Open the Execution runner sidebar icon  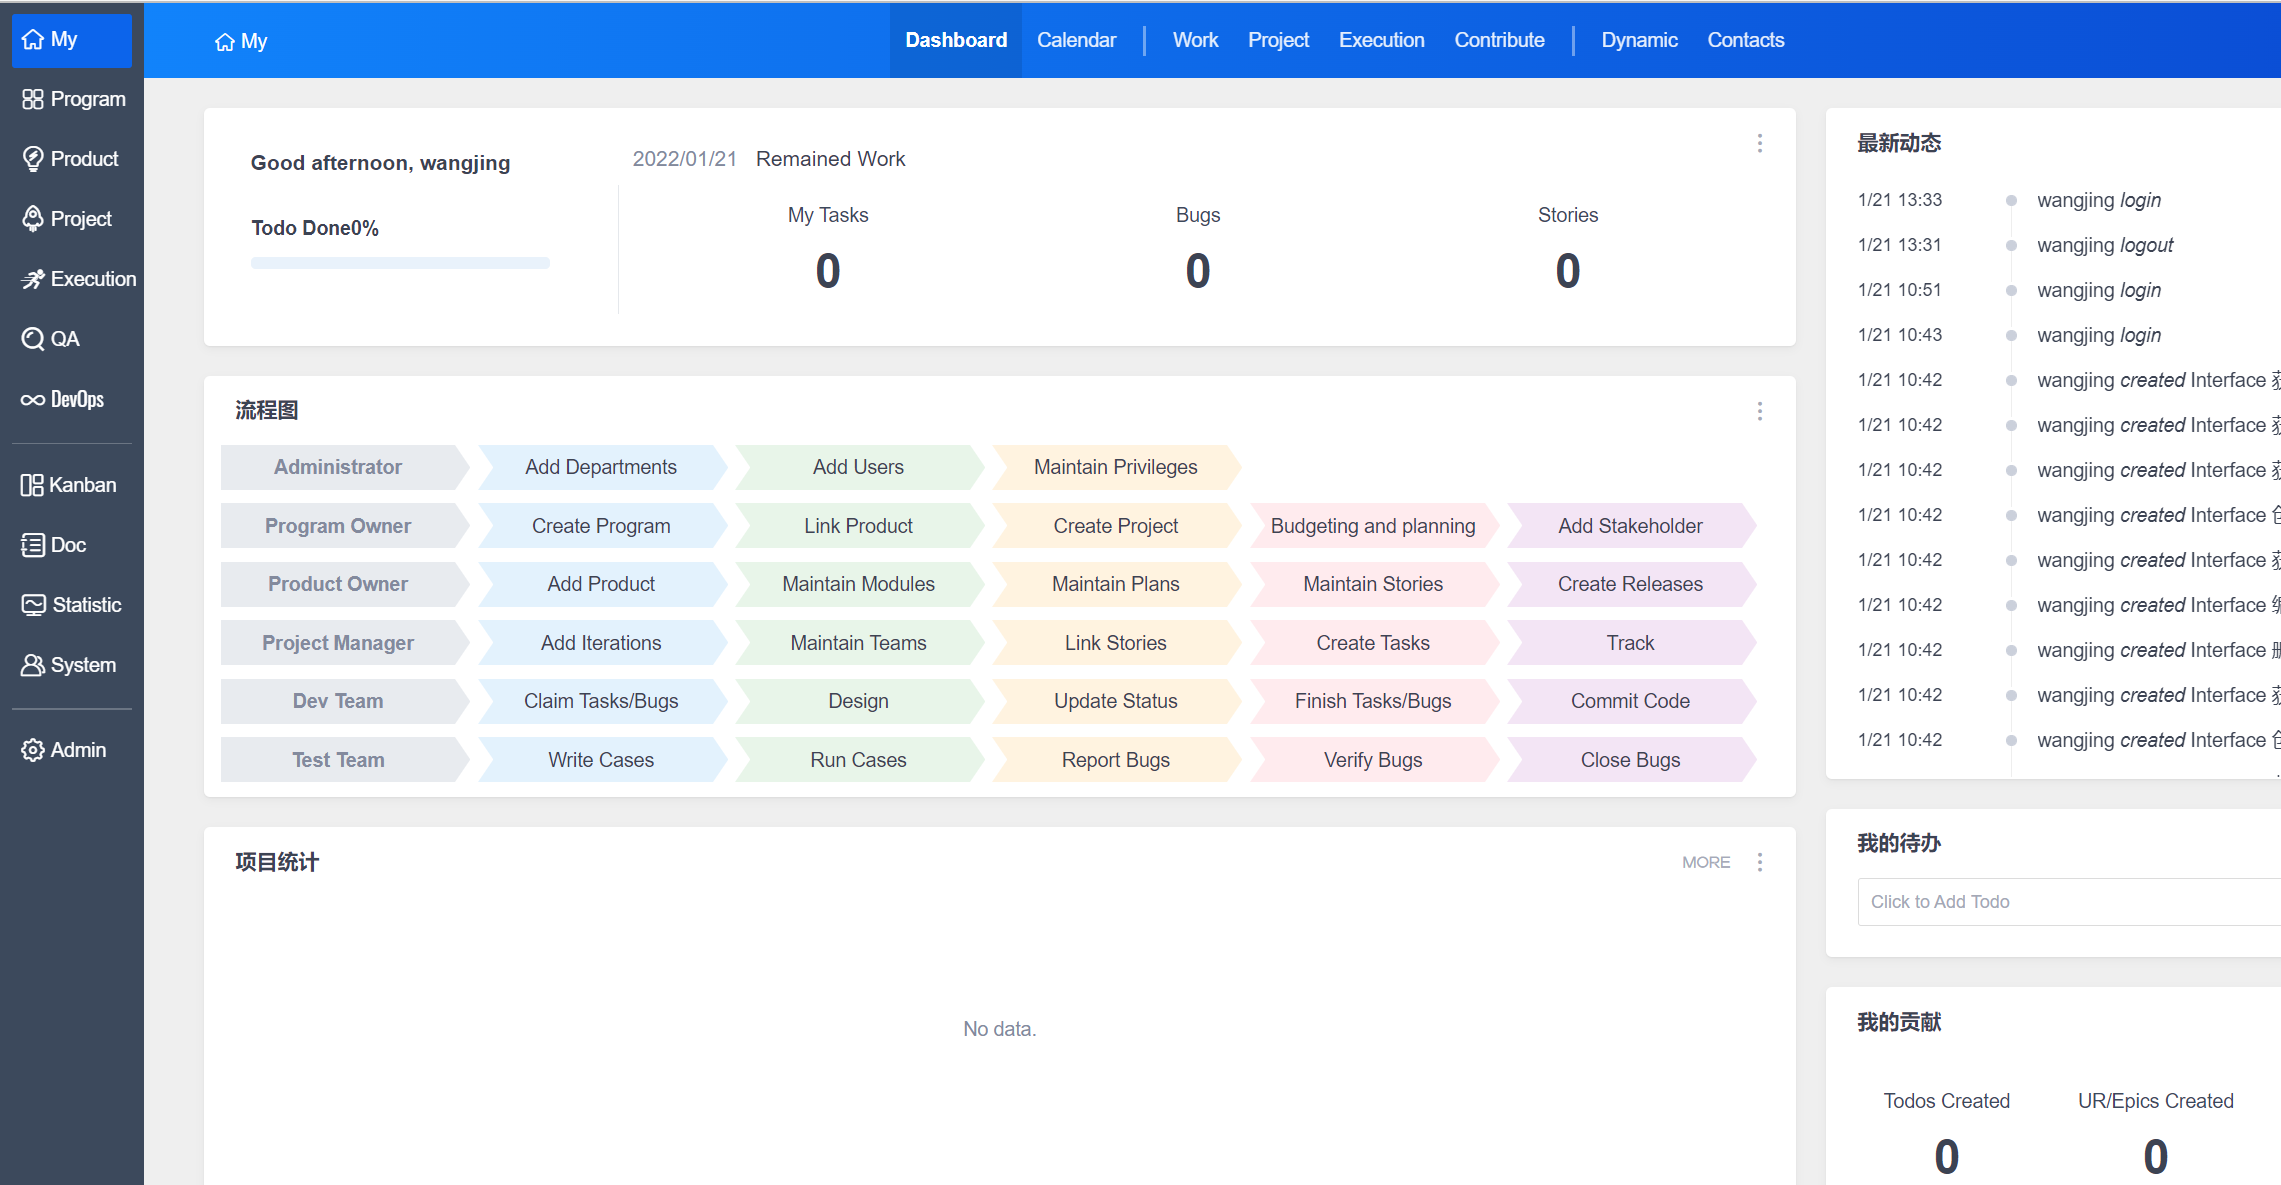pyautogui.click(x=33, y=279)
